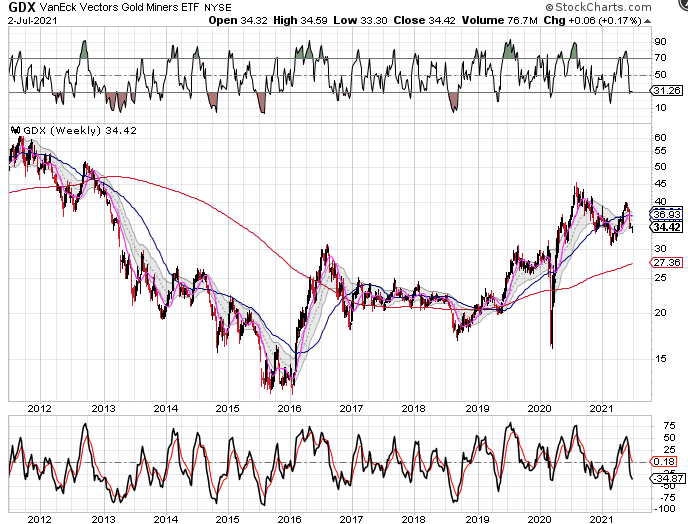Image resolution: width=688 pixels, height=524 pixels.
Task: Click the 34.42 last price tag
Action: (x=664, y=227)
